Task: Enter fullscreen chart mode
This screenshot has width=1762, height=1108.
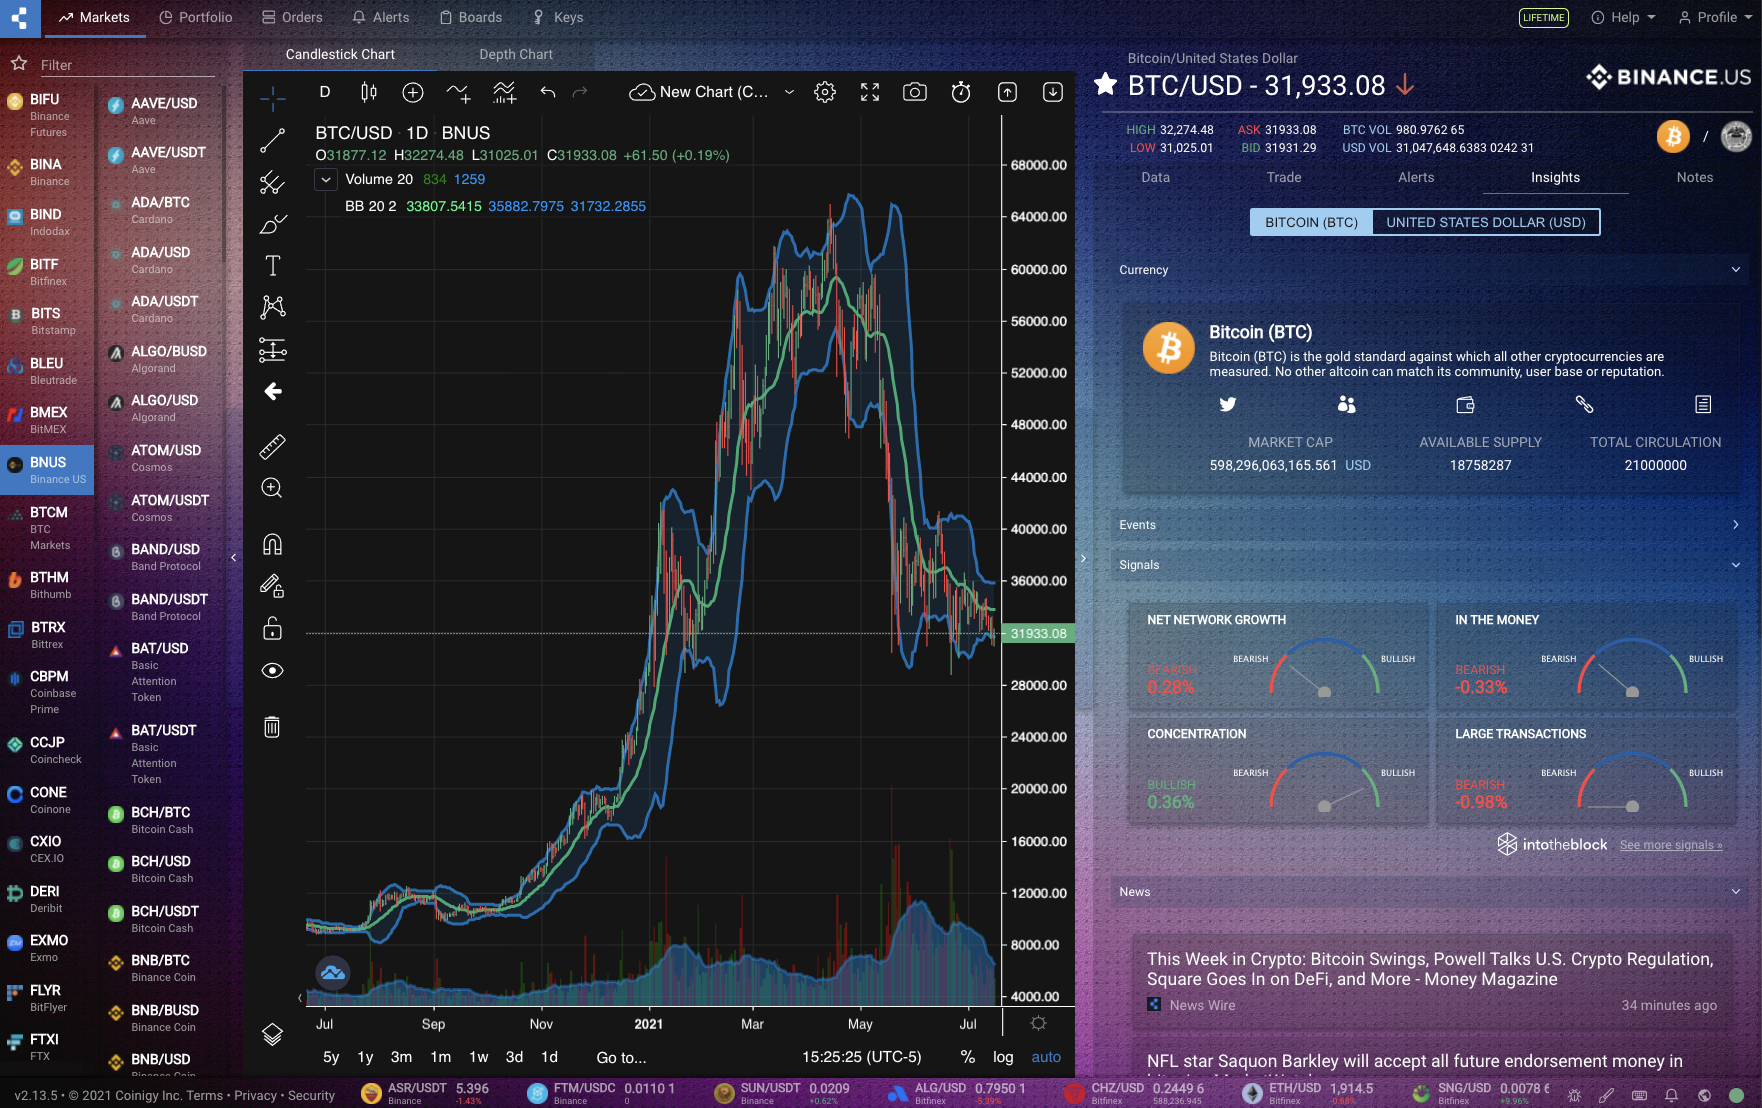Action: click(870, 92)
